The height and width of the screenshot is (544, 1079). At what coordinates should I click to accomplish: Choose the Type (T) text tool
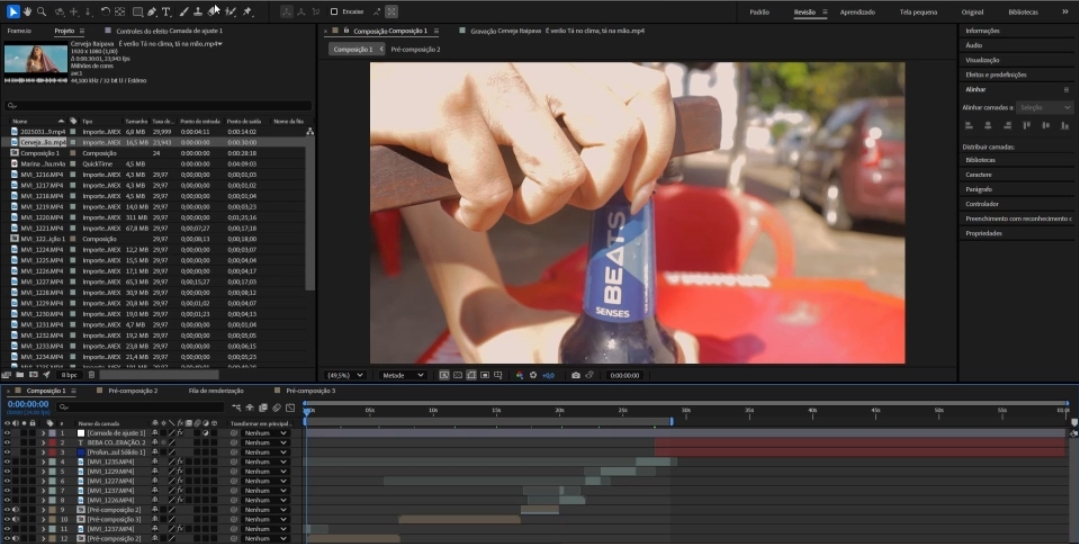point(166,12)
